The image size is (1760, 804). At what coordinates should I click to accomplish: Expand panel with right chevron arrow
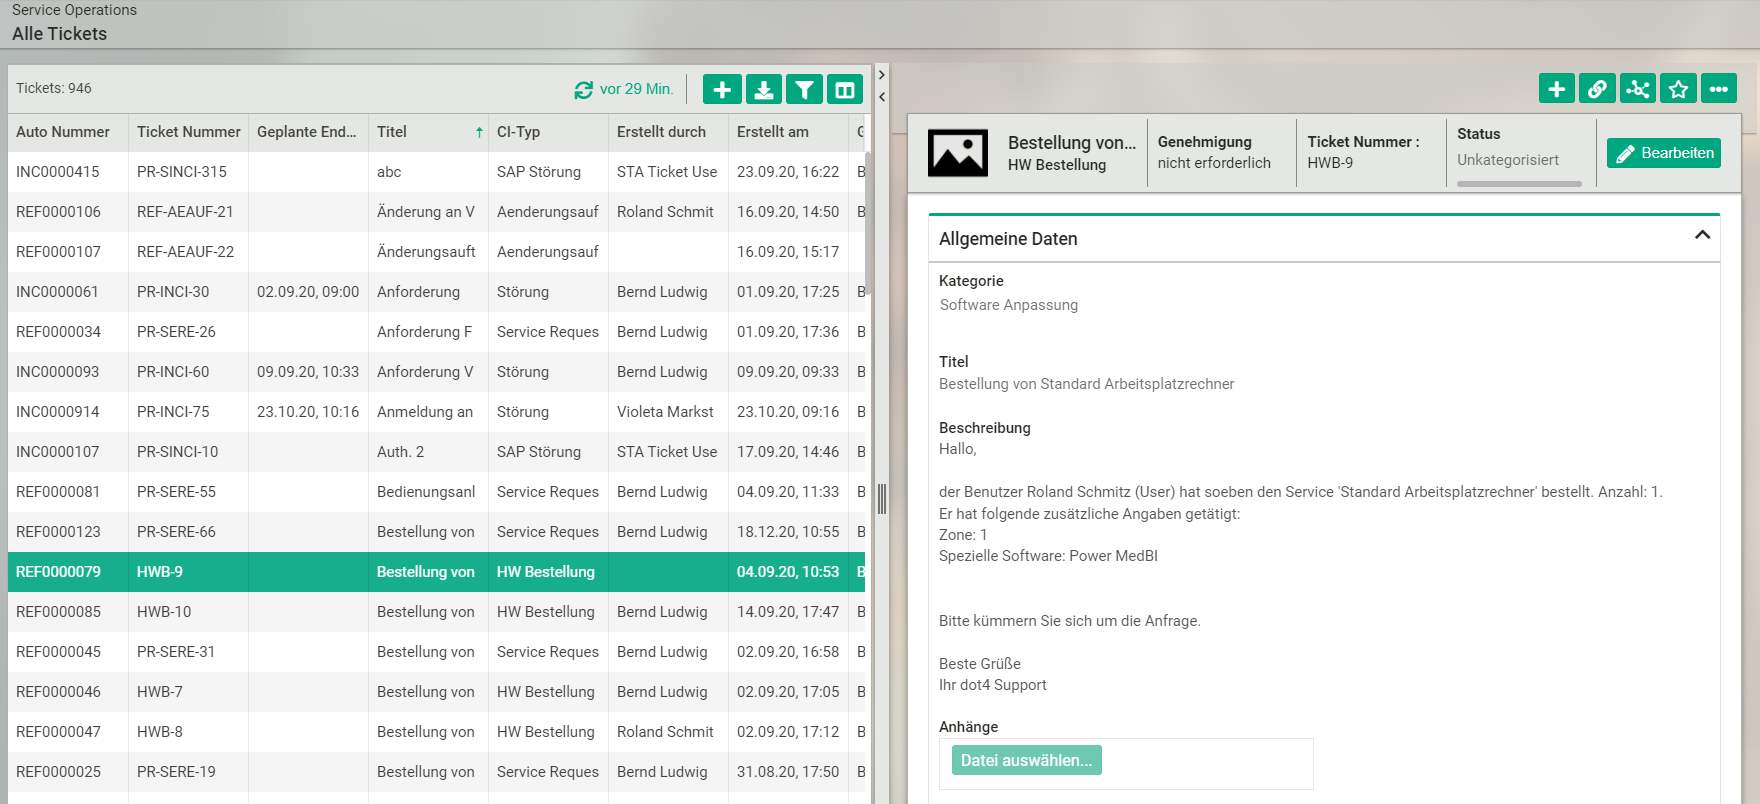pos(881,75)
